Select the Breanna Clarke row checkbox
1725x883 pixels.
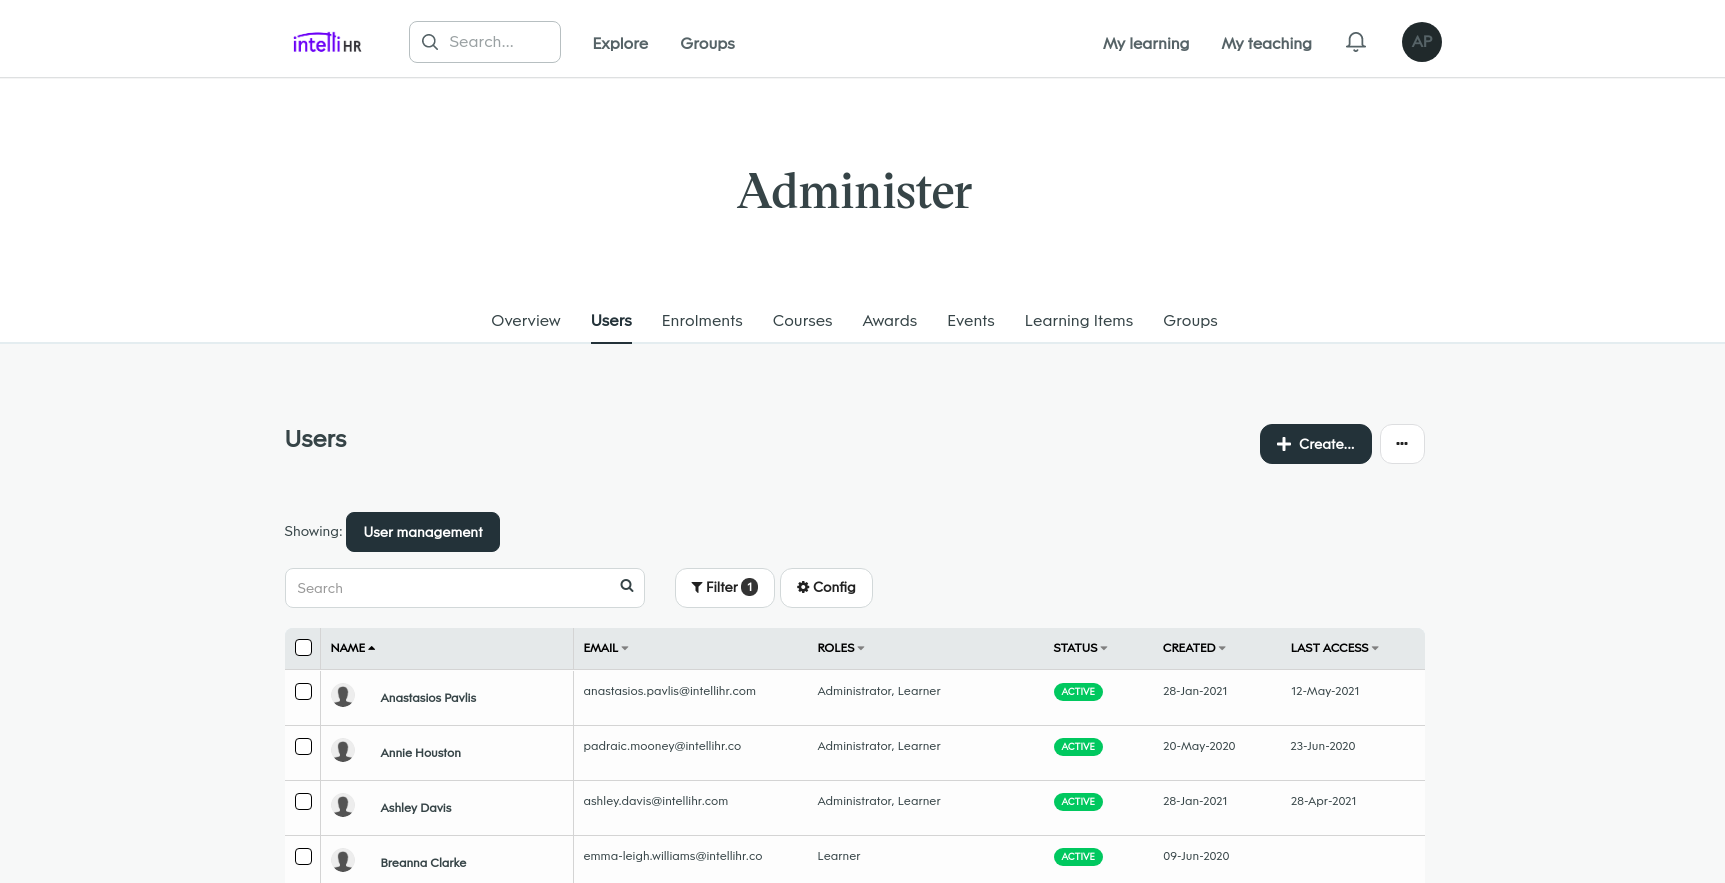304,857
